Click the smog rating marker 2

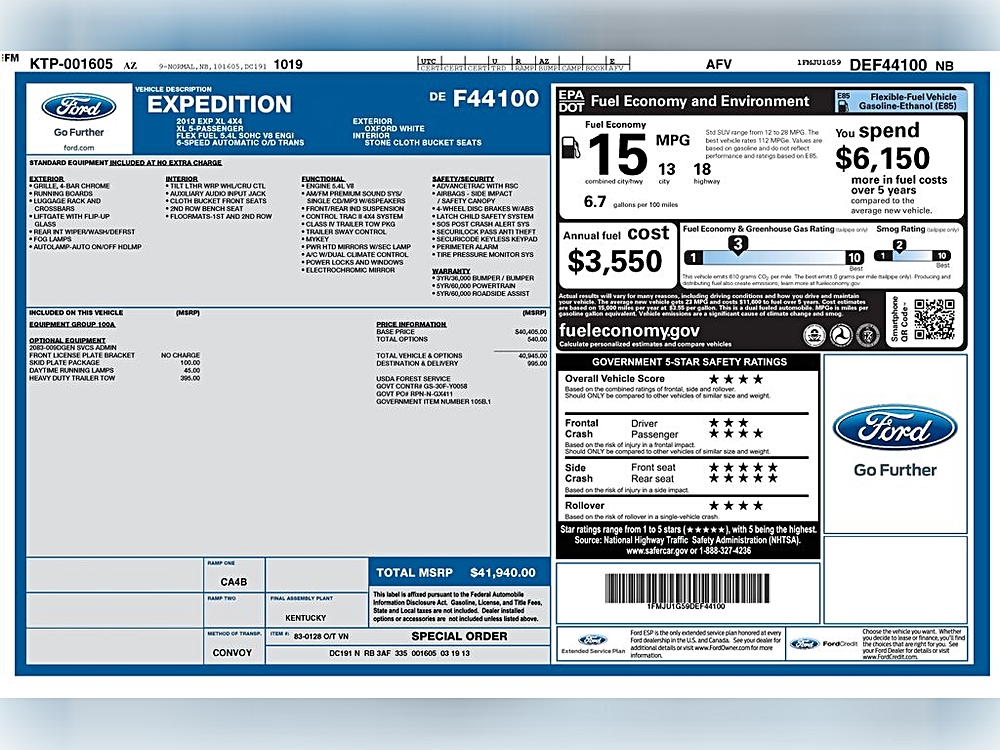pos(899,245)
